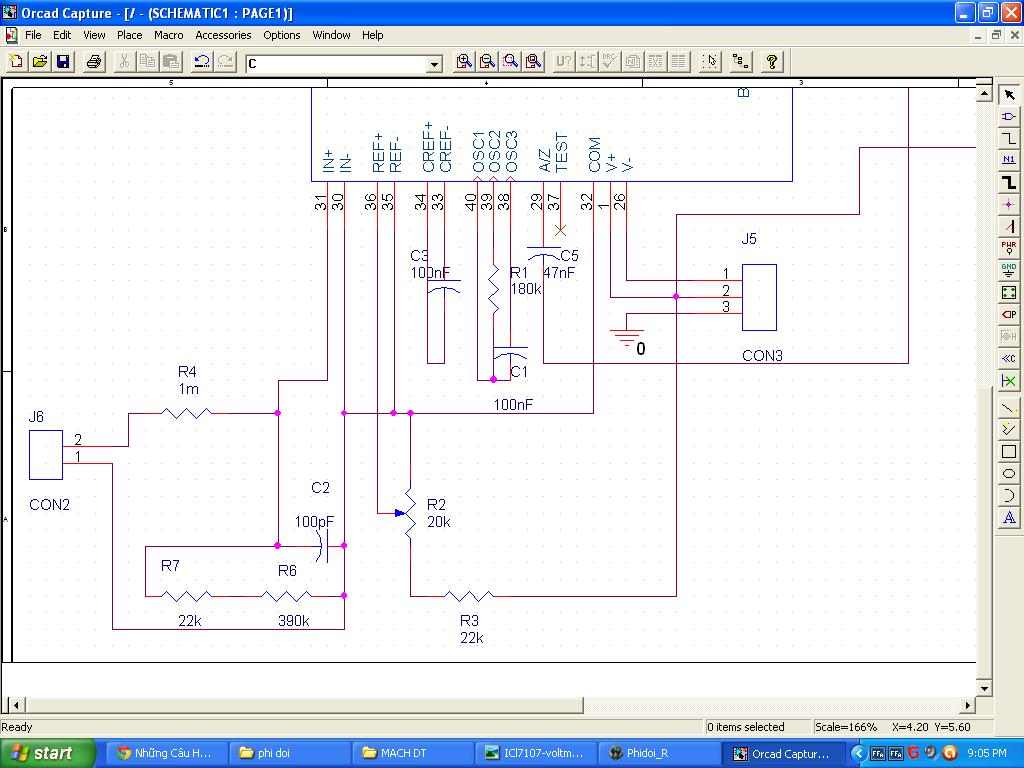Viewport: 1024px width, 768px height.
Task: Open the part selection dropdown arrow
Action: pyautogui.click(x=434, y=64)
